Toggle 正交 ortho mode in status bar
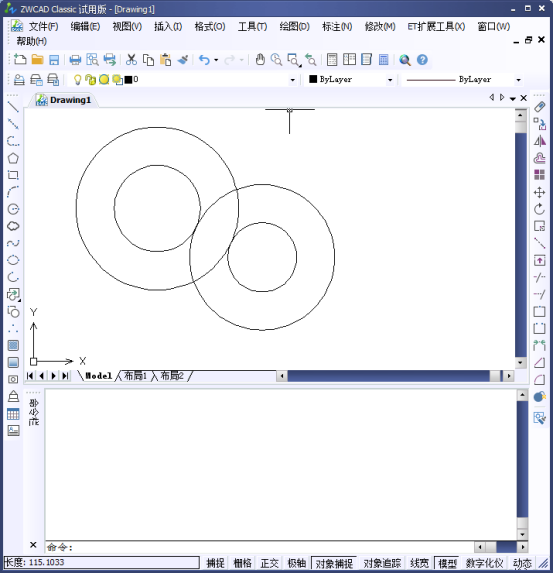 (269, 563)
